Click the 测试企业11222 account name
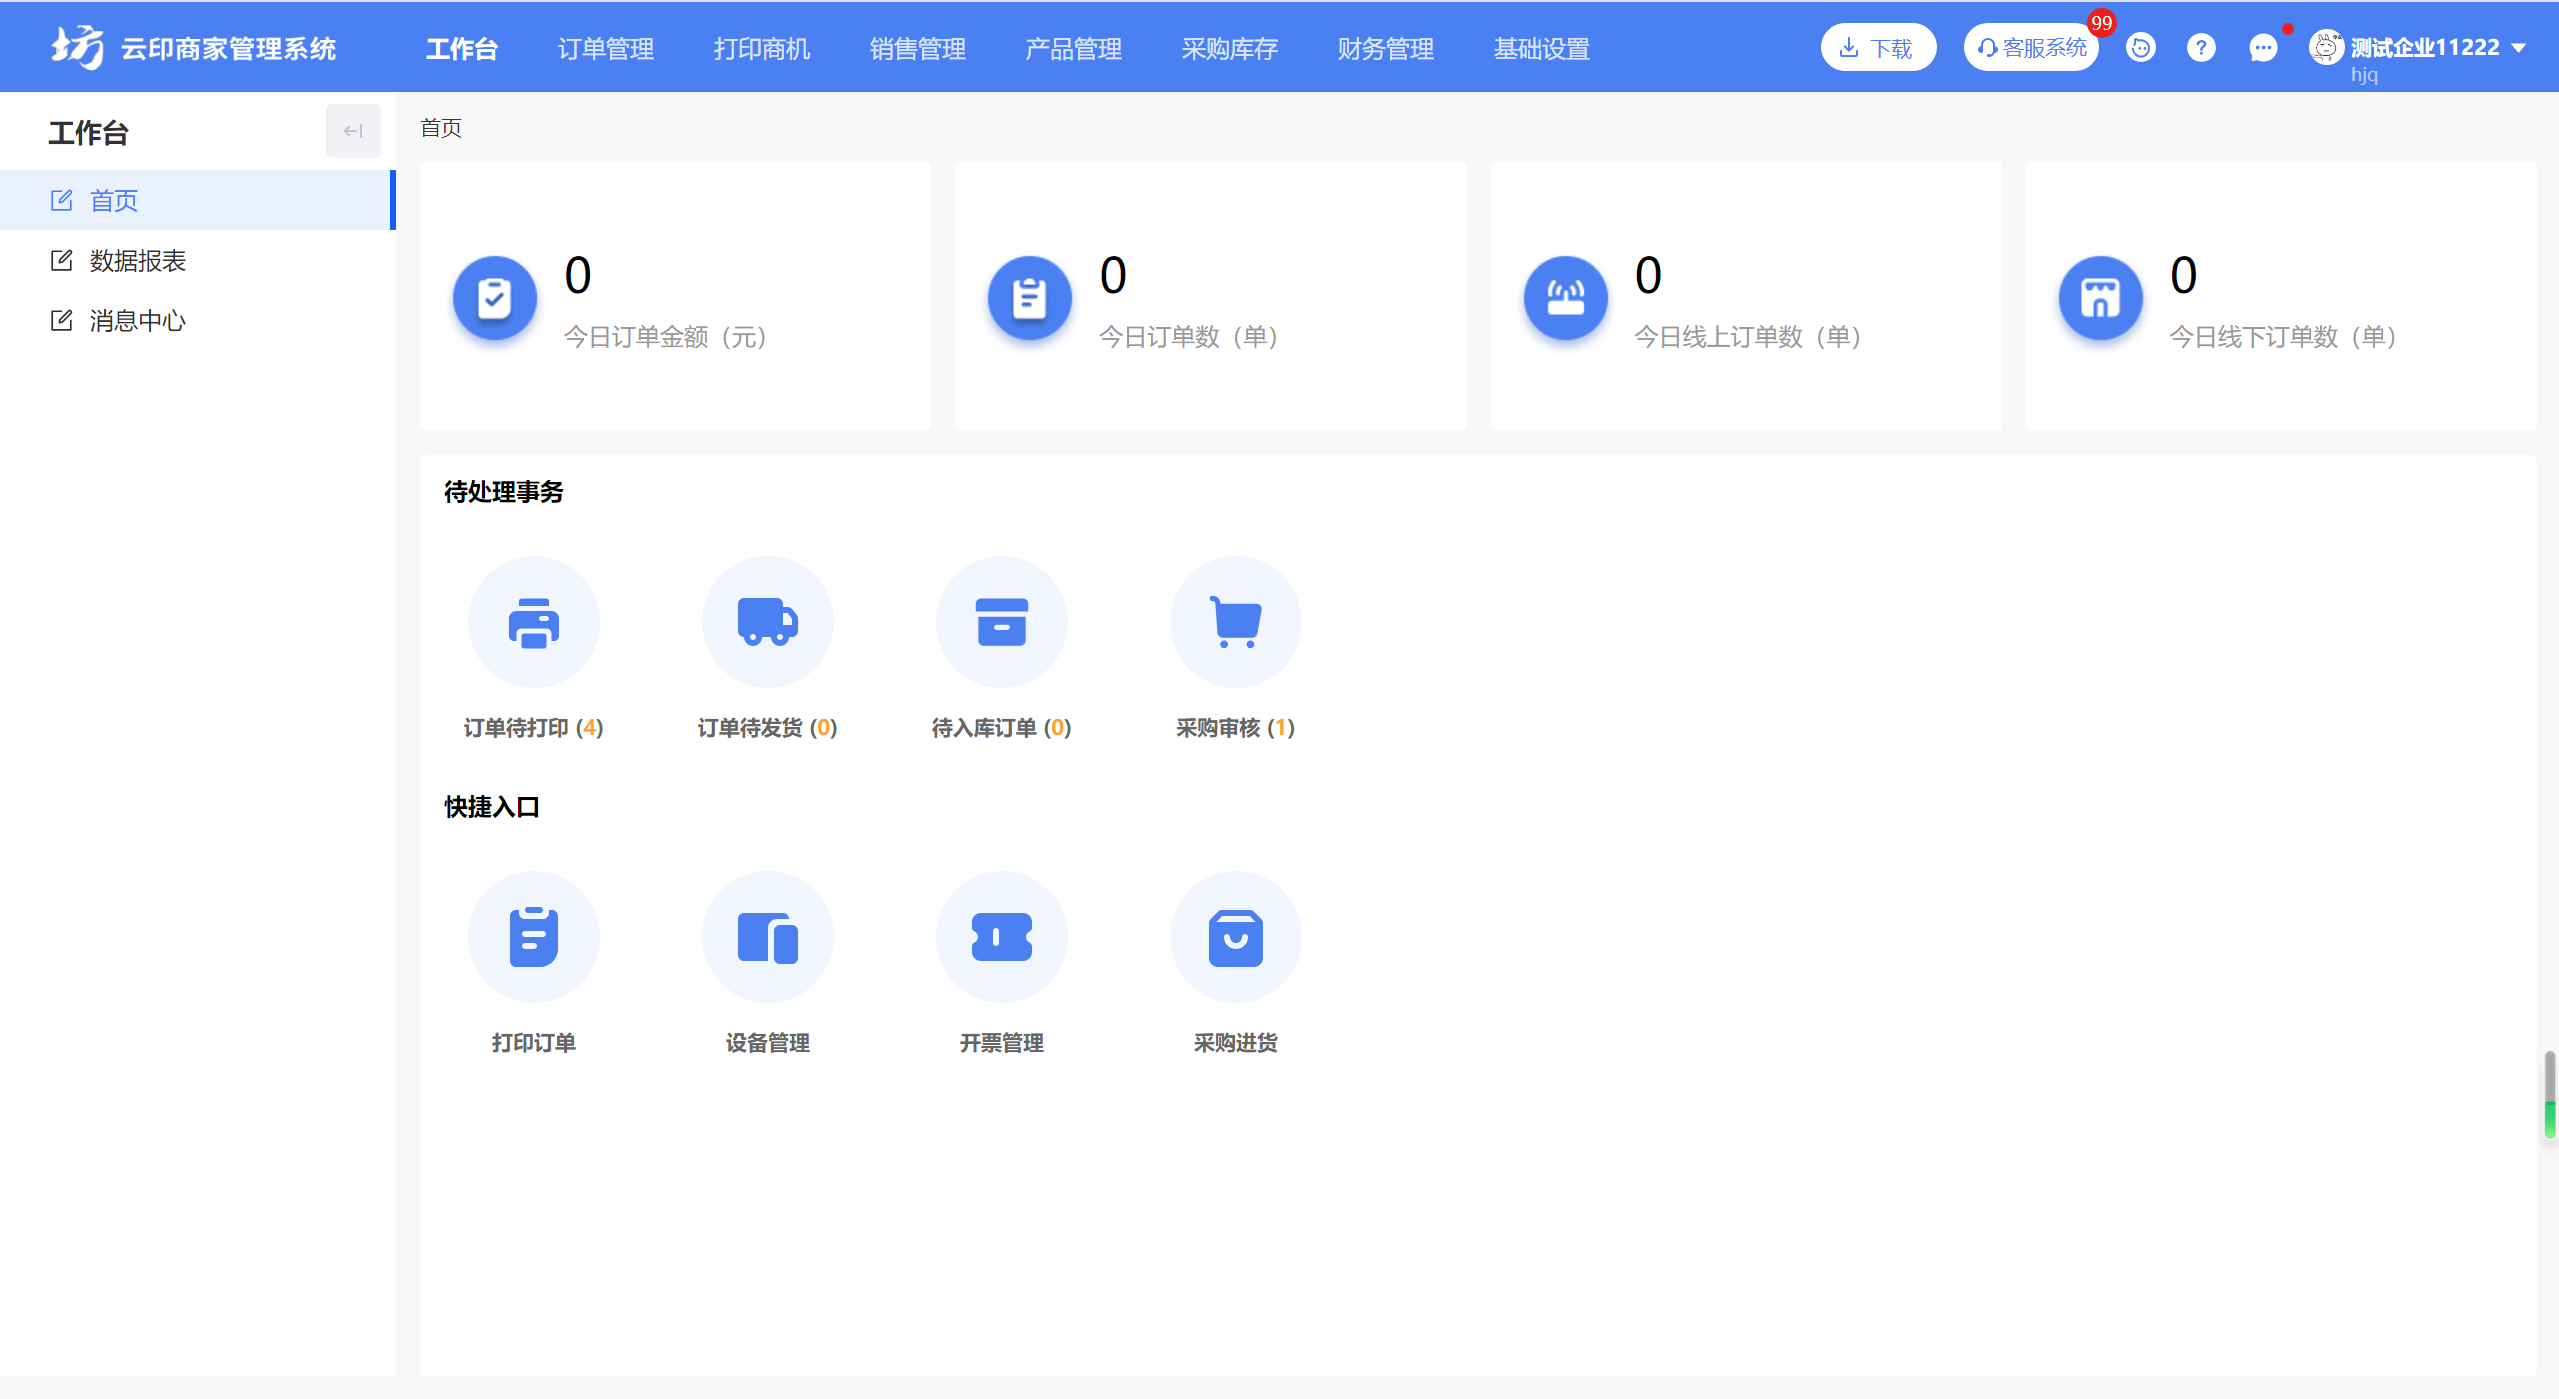2559x1399 pixels. pos(2425,47)
